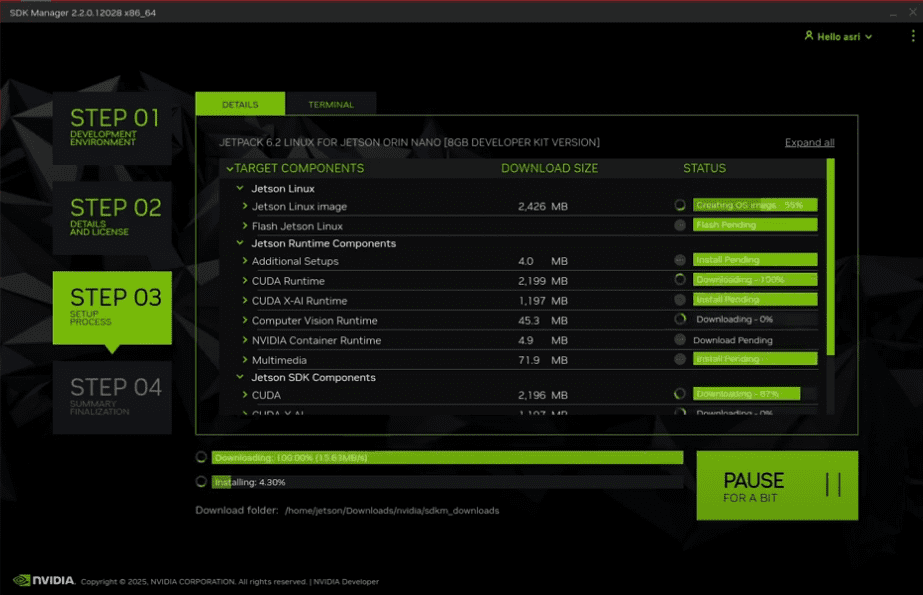Select the DETAILS tab
This screenshot has width=923, height=595.
click(239, 103)
